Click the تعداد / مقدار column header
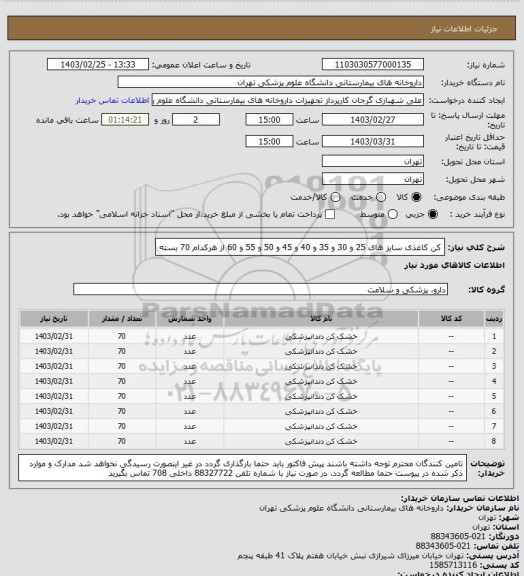524x576 pixels. (122, 319)
